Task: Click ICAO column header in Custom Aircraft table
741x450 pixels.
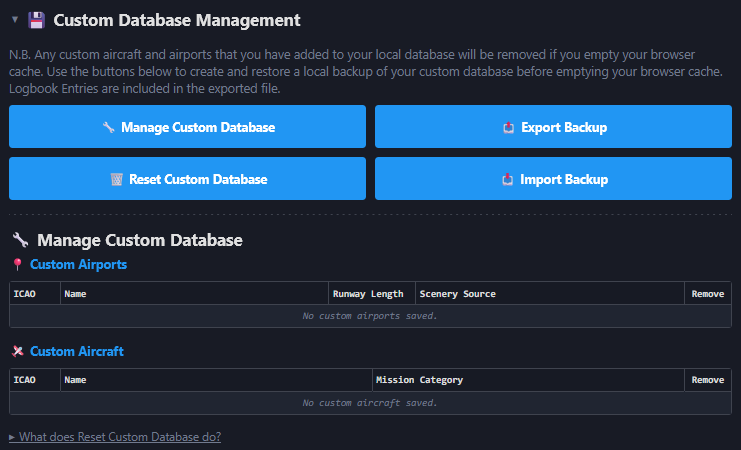Action: click(35, 380)
